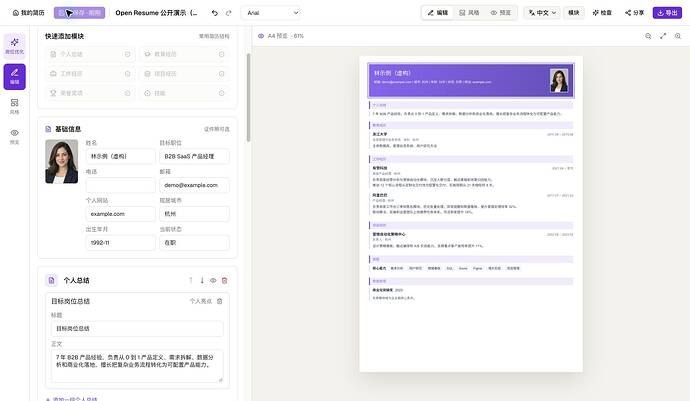Open the 证件照 options link in 基础信息
The height and width of the screenshot is (401, 690).
coord(217,129)
